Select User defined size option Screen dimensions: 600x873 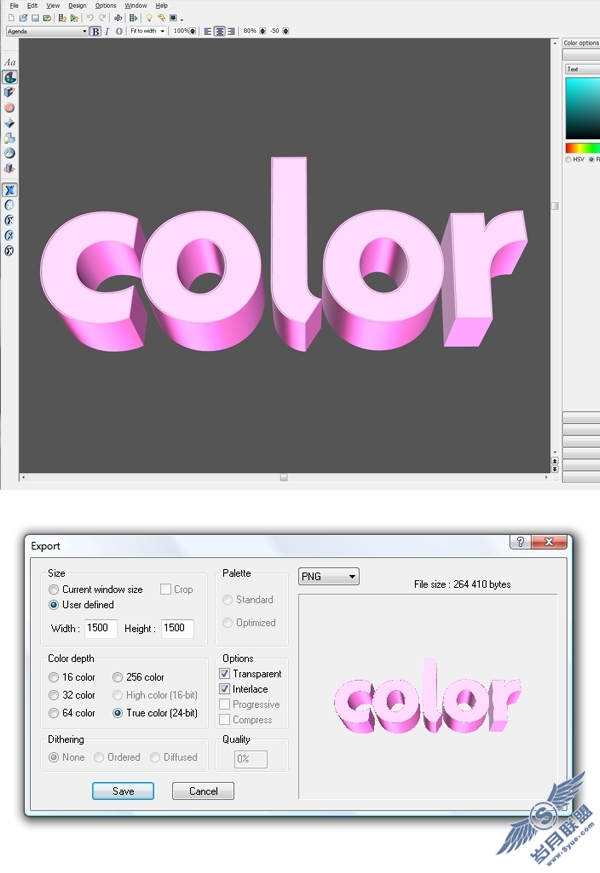click(x=53, y=605)
